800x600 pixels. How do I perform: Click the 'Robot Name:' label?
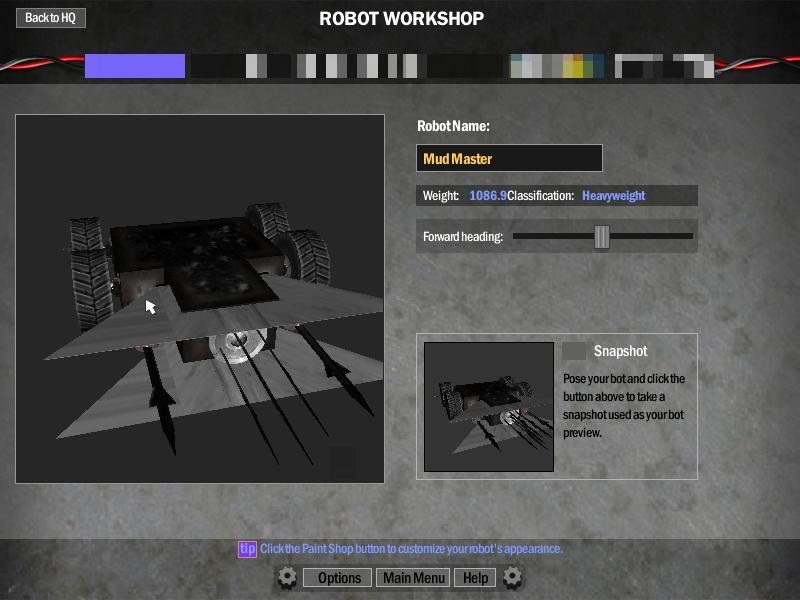click(x=453, y=126)
